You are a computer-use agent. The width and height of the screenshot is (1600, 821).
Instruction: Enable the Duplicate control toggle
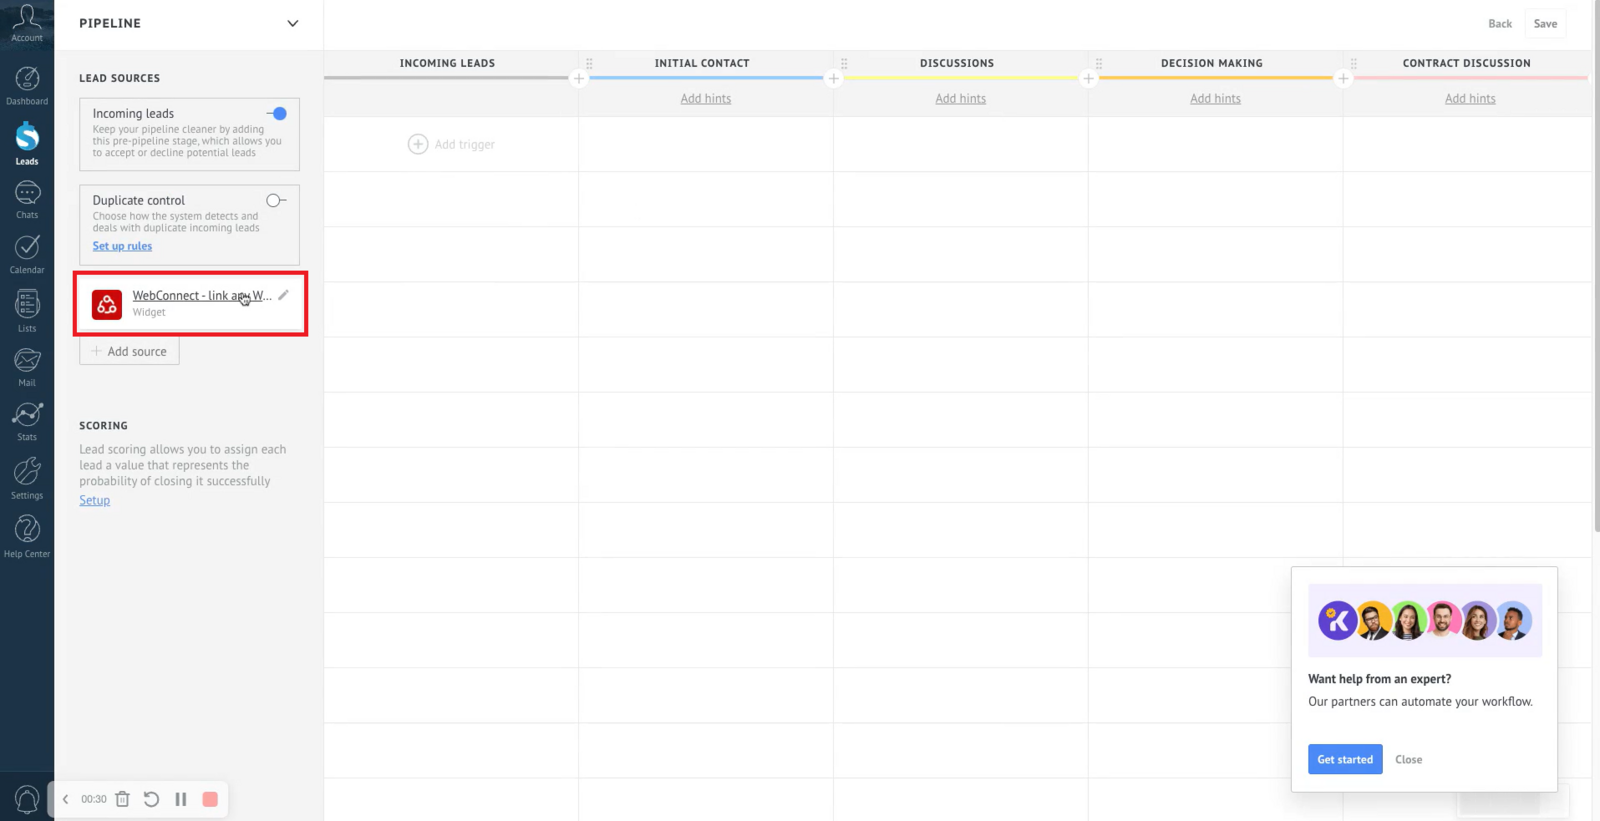[x=275, y=201]
